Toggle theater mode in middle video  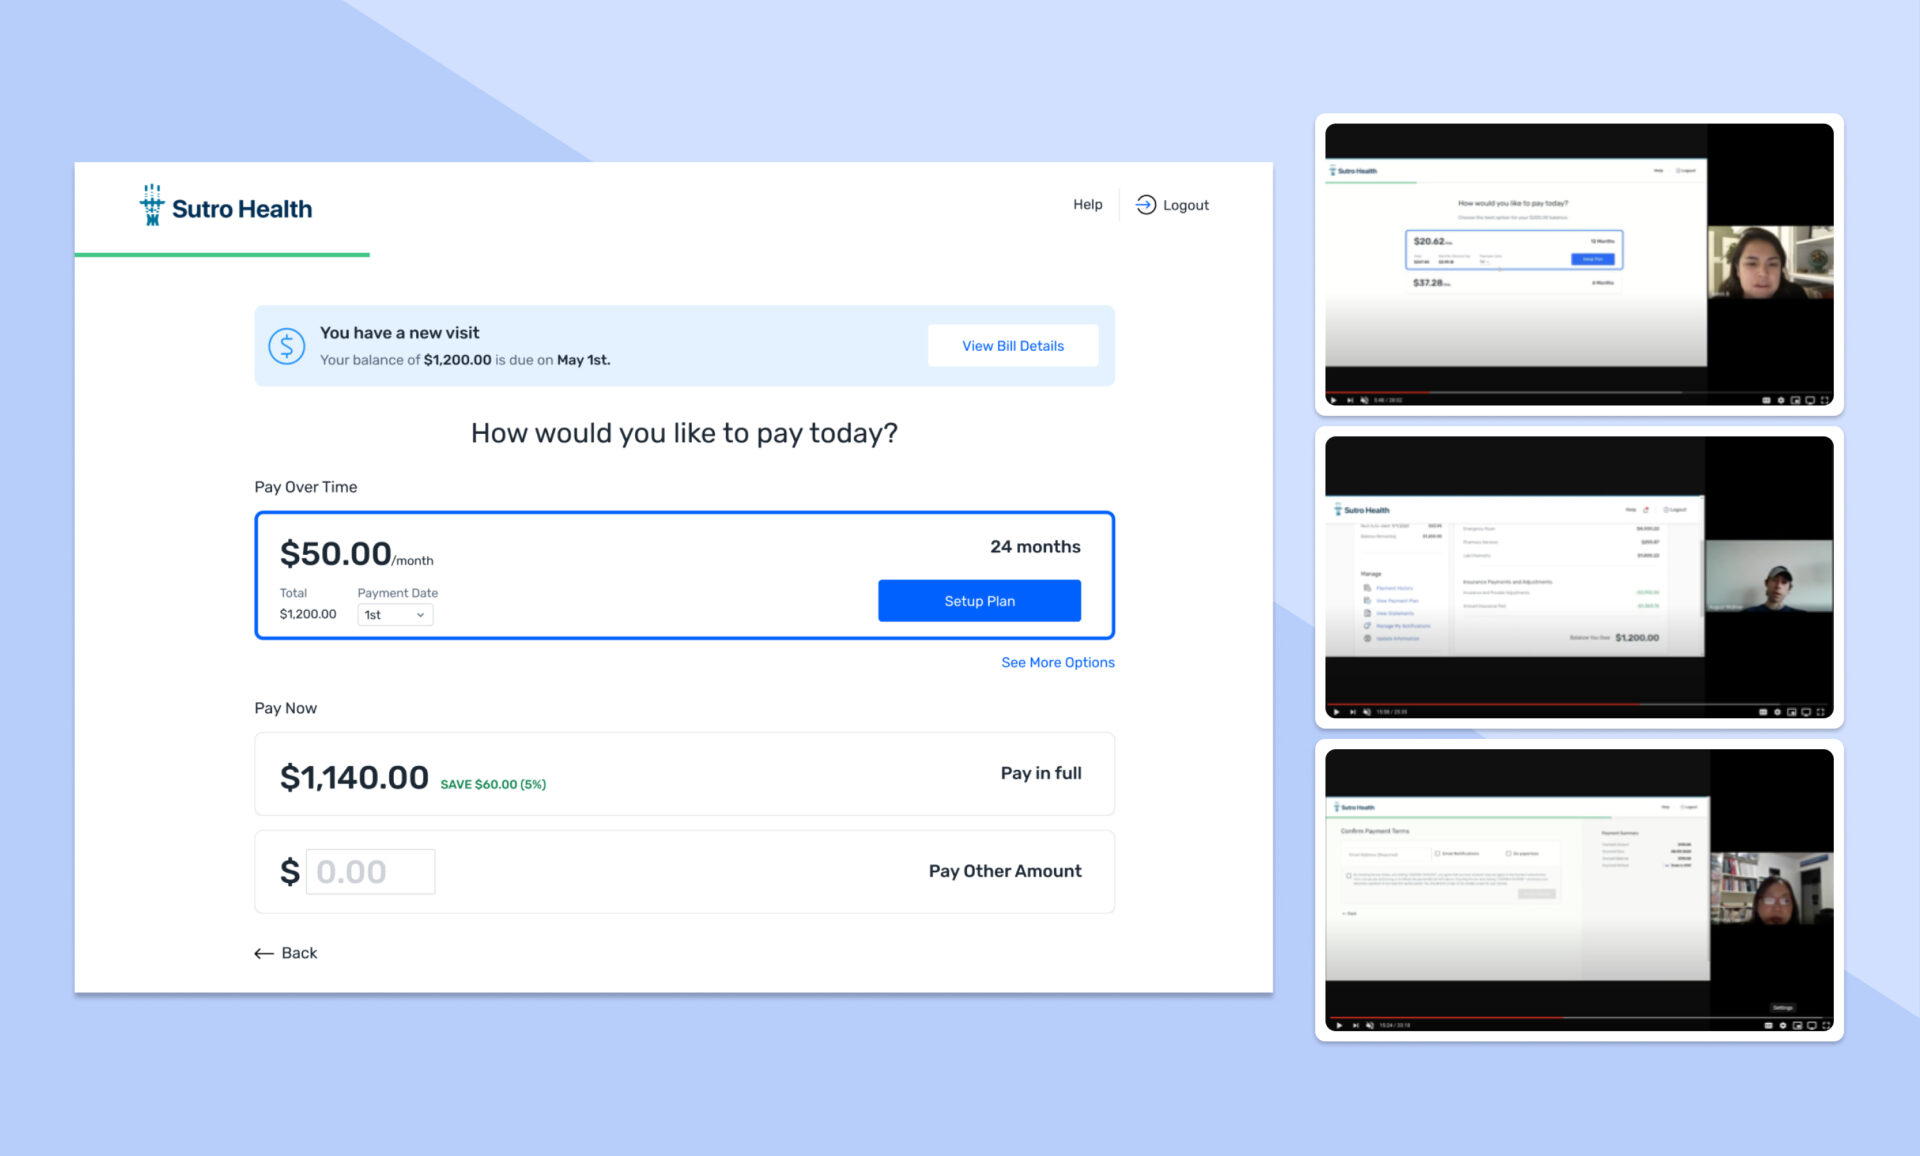point(1806,712)
